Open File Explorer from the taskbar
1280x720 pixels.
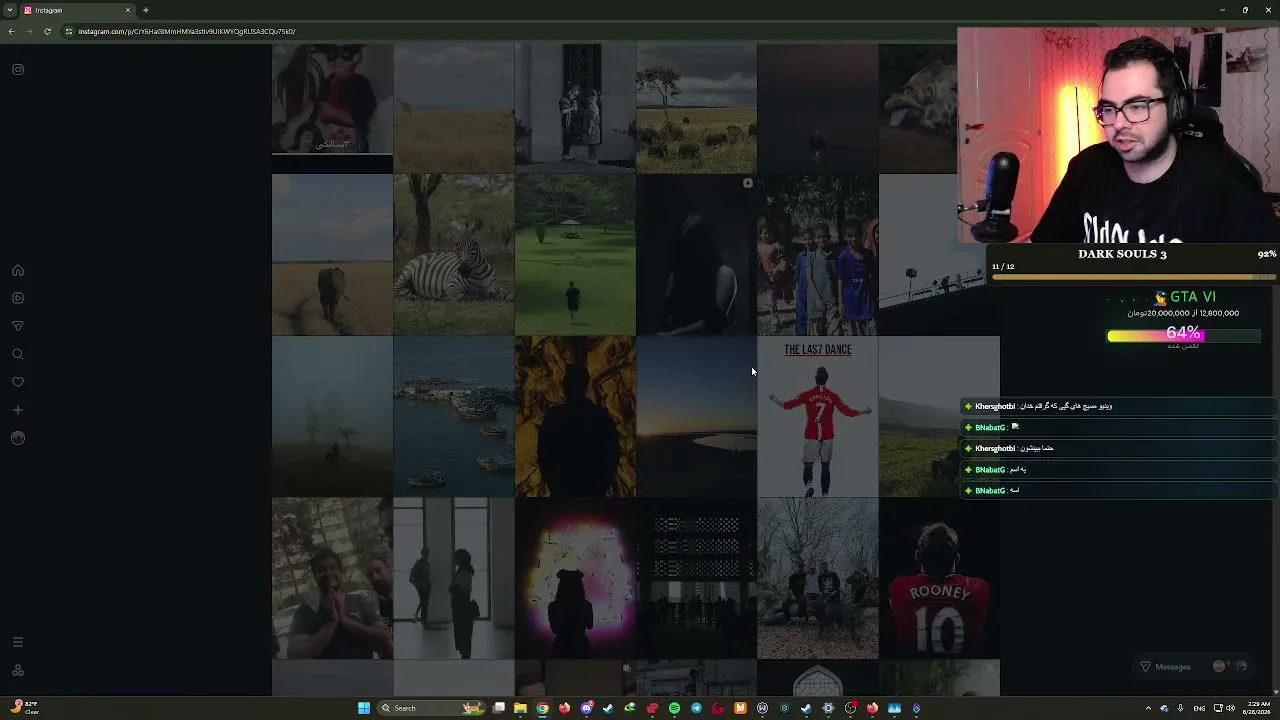pyautogui.click(x=520, y=708)
